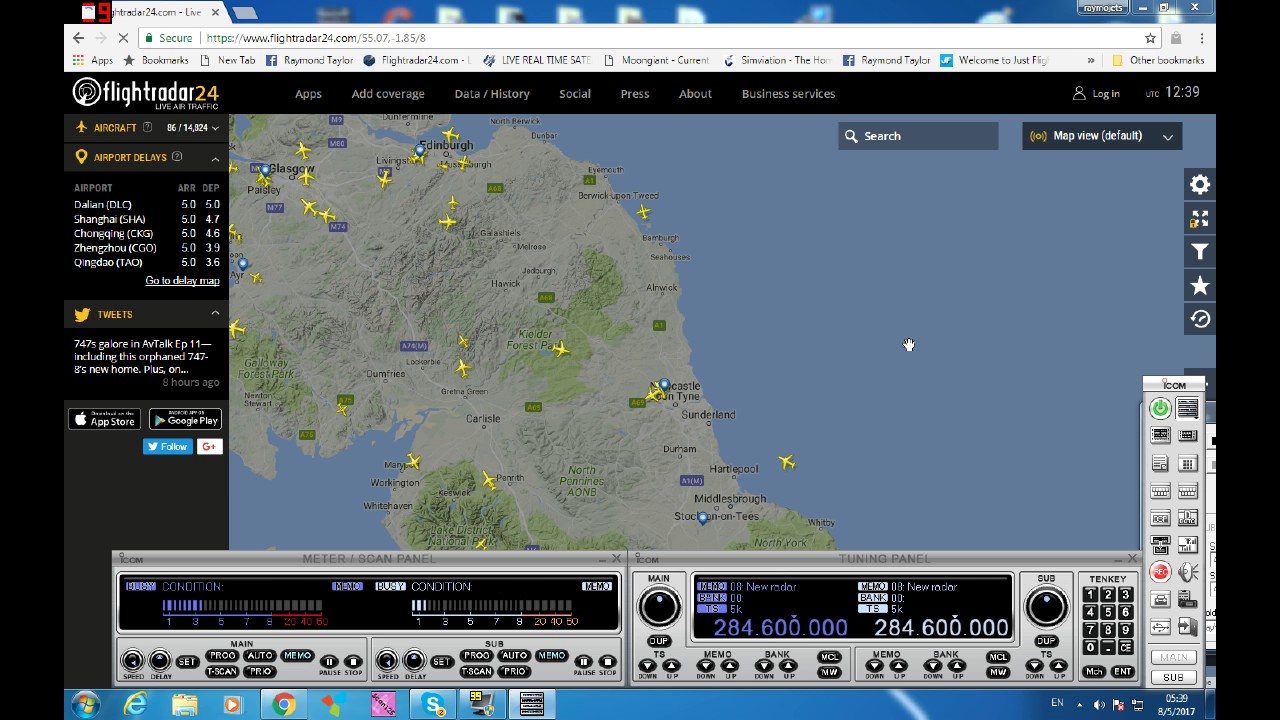Click MAIN scan SET button

tap(187, 662)
